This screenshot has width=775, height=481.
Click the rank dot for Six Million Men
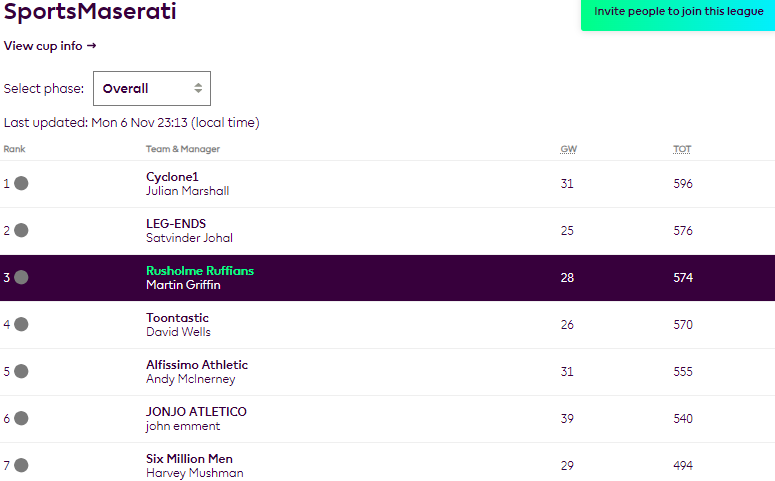pos(21,465)
